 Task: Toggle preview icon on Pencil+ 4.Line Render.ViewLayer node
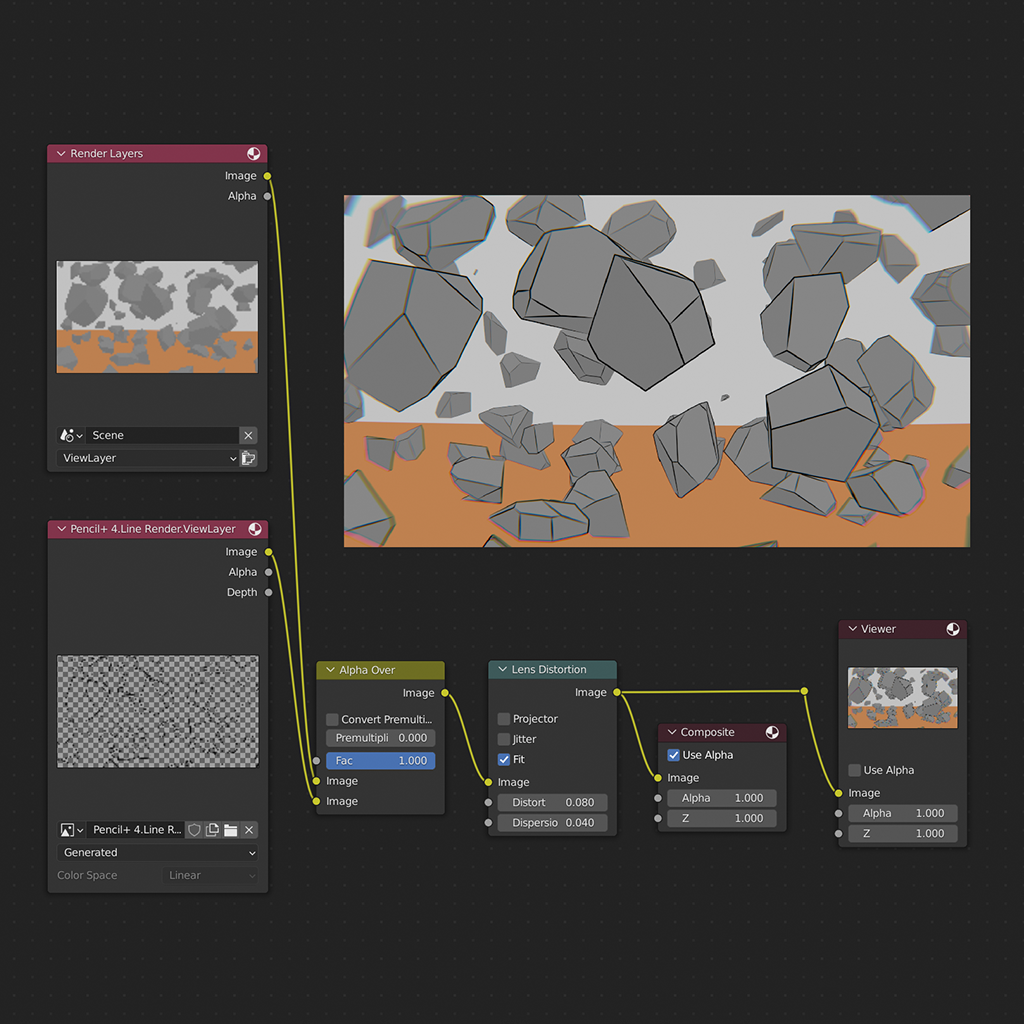click(255, 529)
